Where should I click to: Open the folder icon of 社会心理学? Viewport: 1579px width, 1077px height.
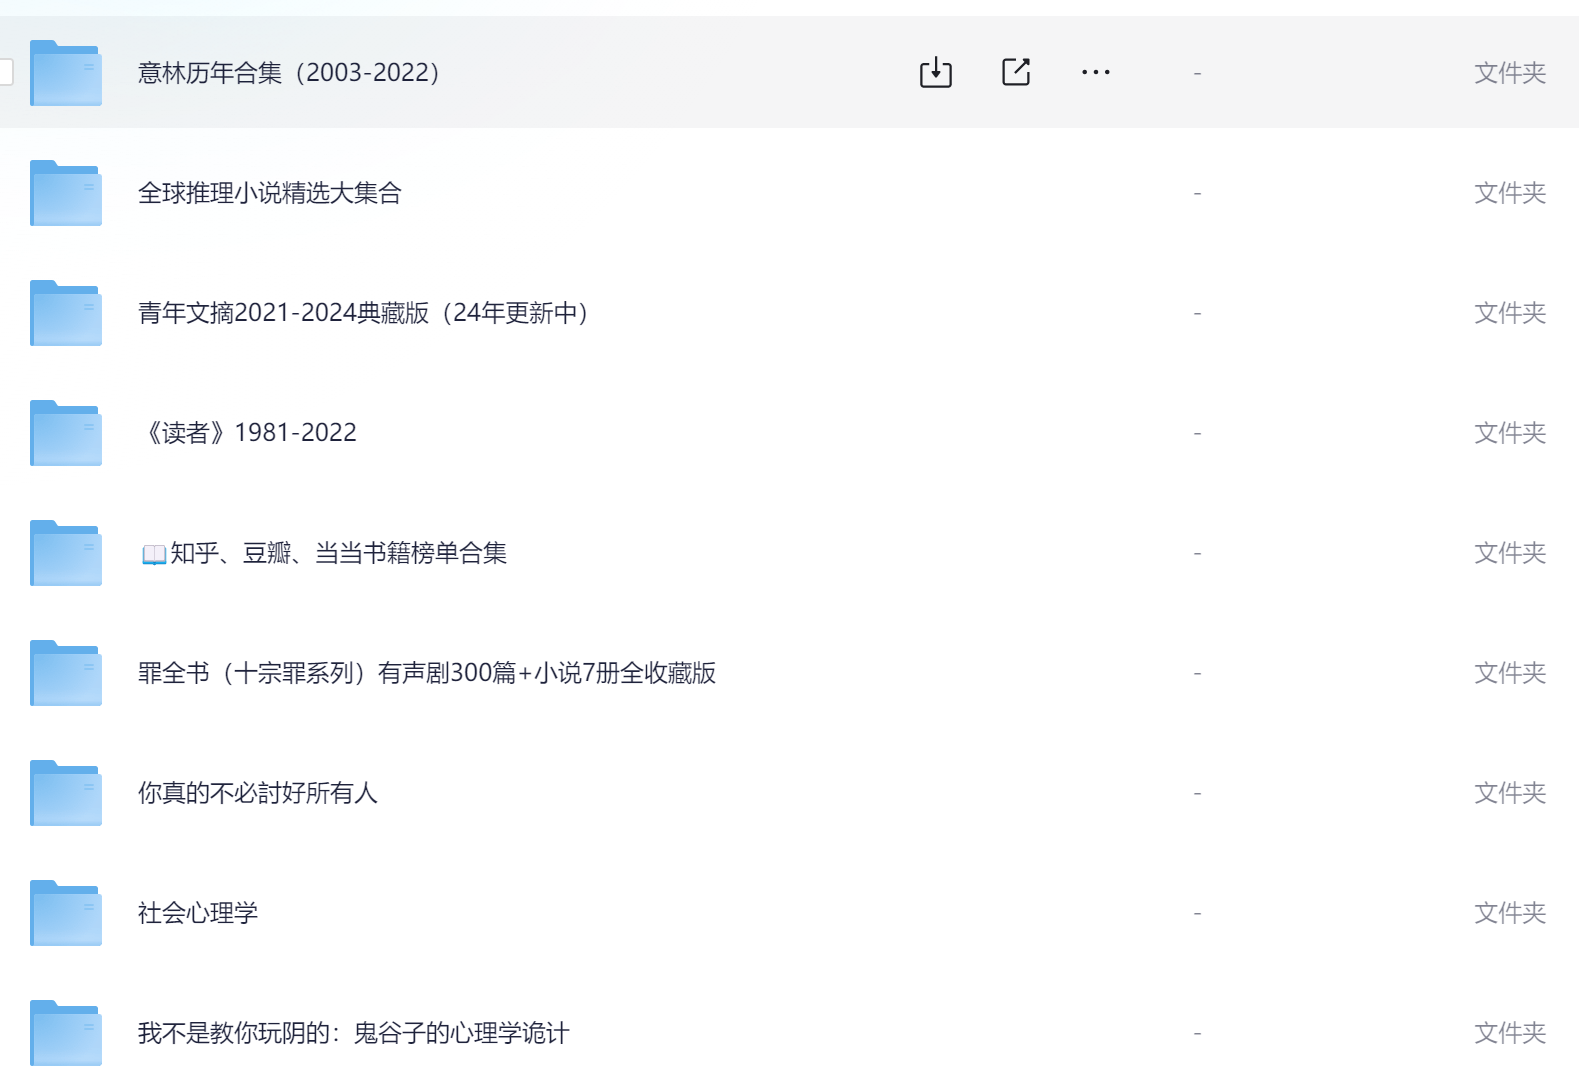[x=66, y=913]
